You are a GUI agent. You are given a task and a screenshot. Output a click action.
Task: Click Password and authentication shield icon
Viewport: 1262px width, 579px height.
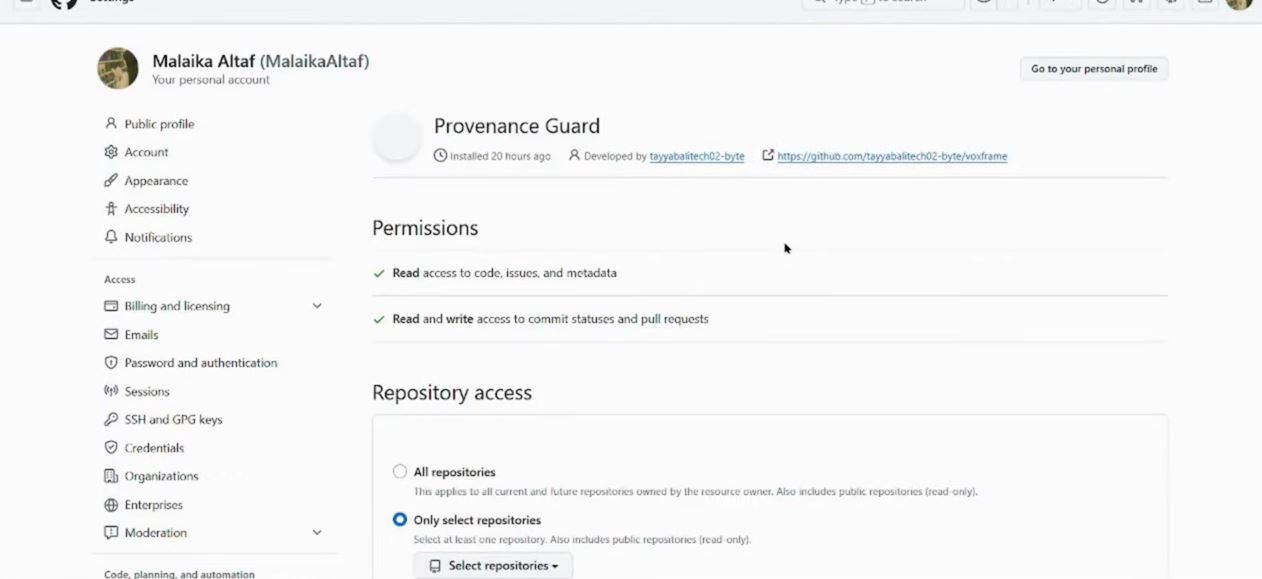111,363
